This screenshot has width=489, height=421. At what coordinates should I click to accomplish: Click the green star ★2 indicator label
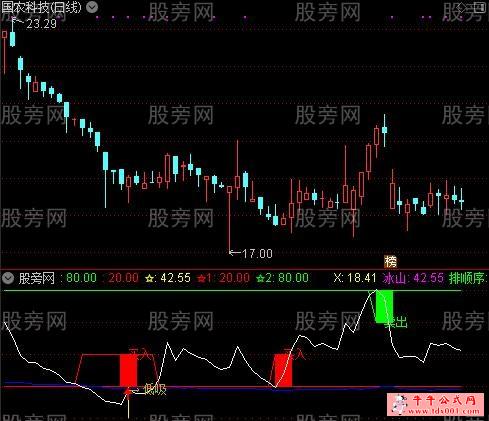[x=282, y=278]
